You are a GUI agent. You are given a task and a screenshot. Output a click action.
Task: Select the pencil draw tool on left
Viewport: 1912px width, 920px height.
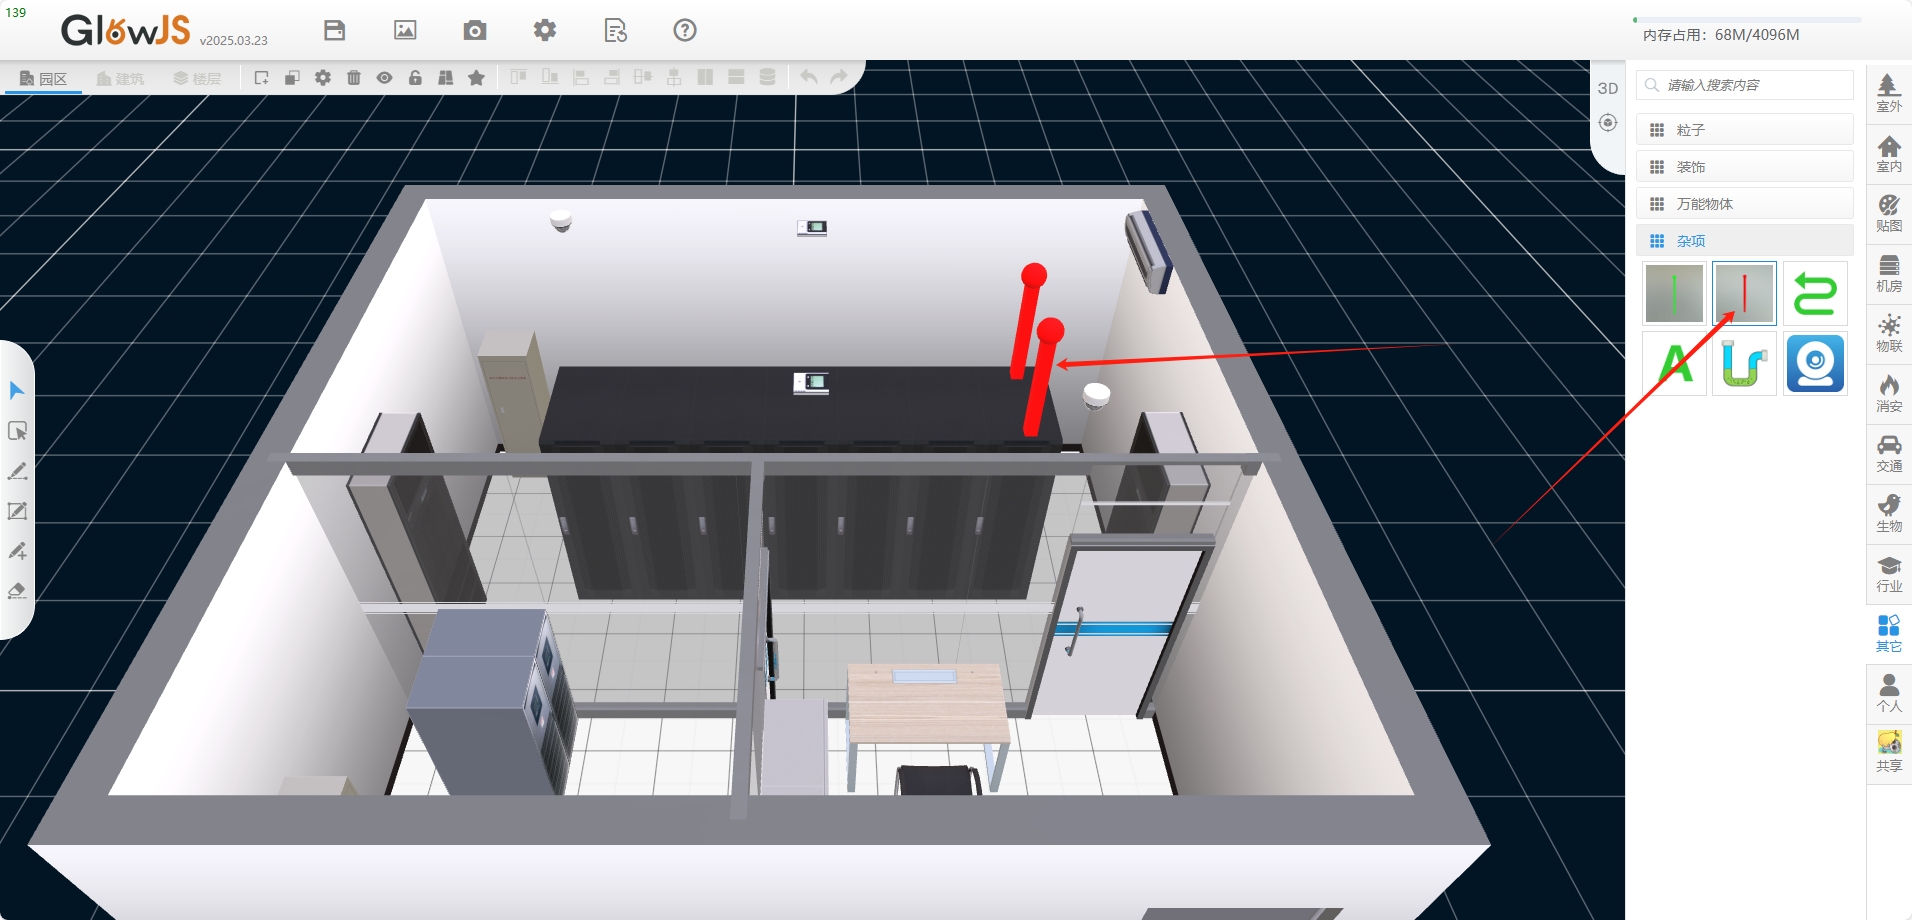point(17,471)
